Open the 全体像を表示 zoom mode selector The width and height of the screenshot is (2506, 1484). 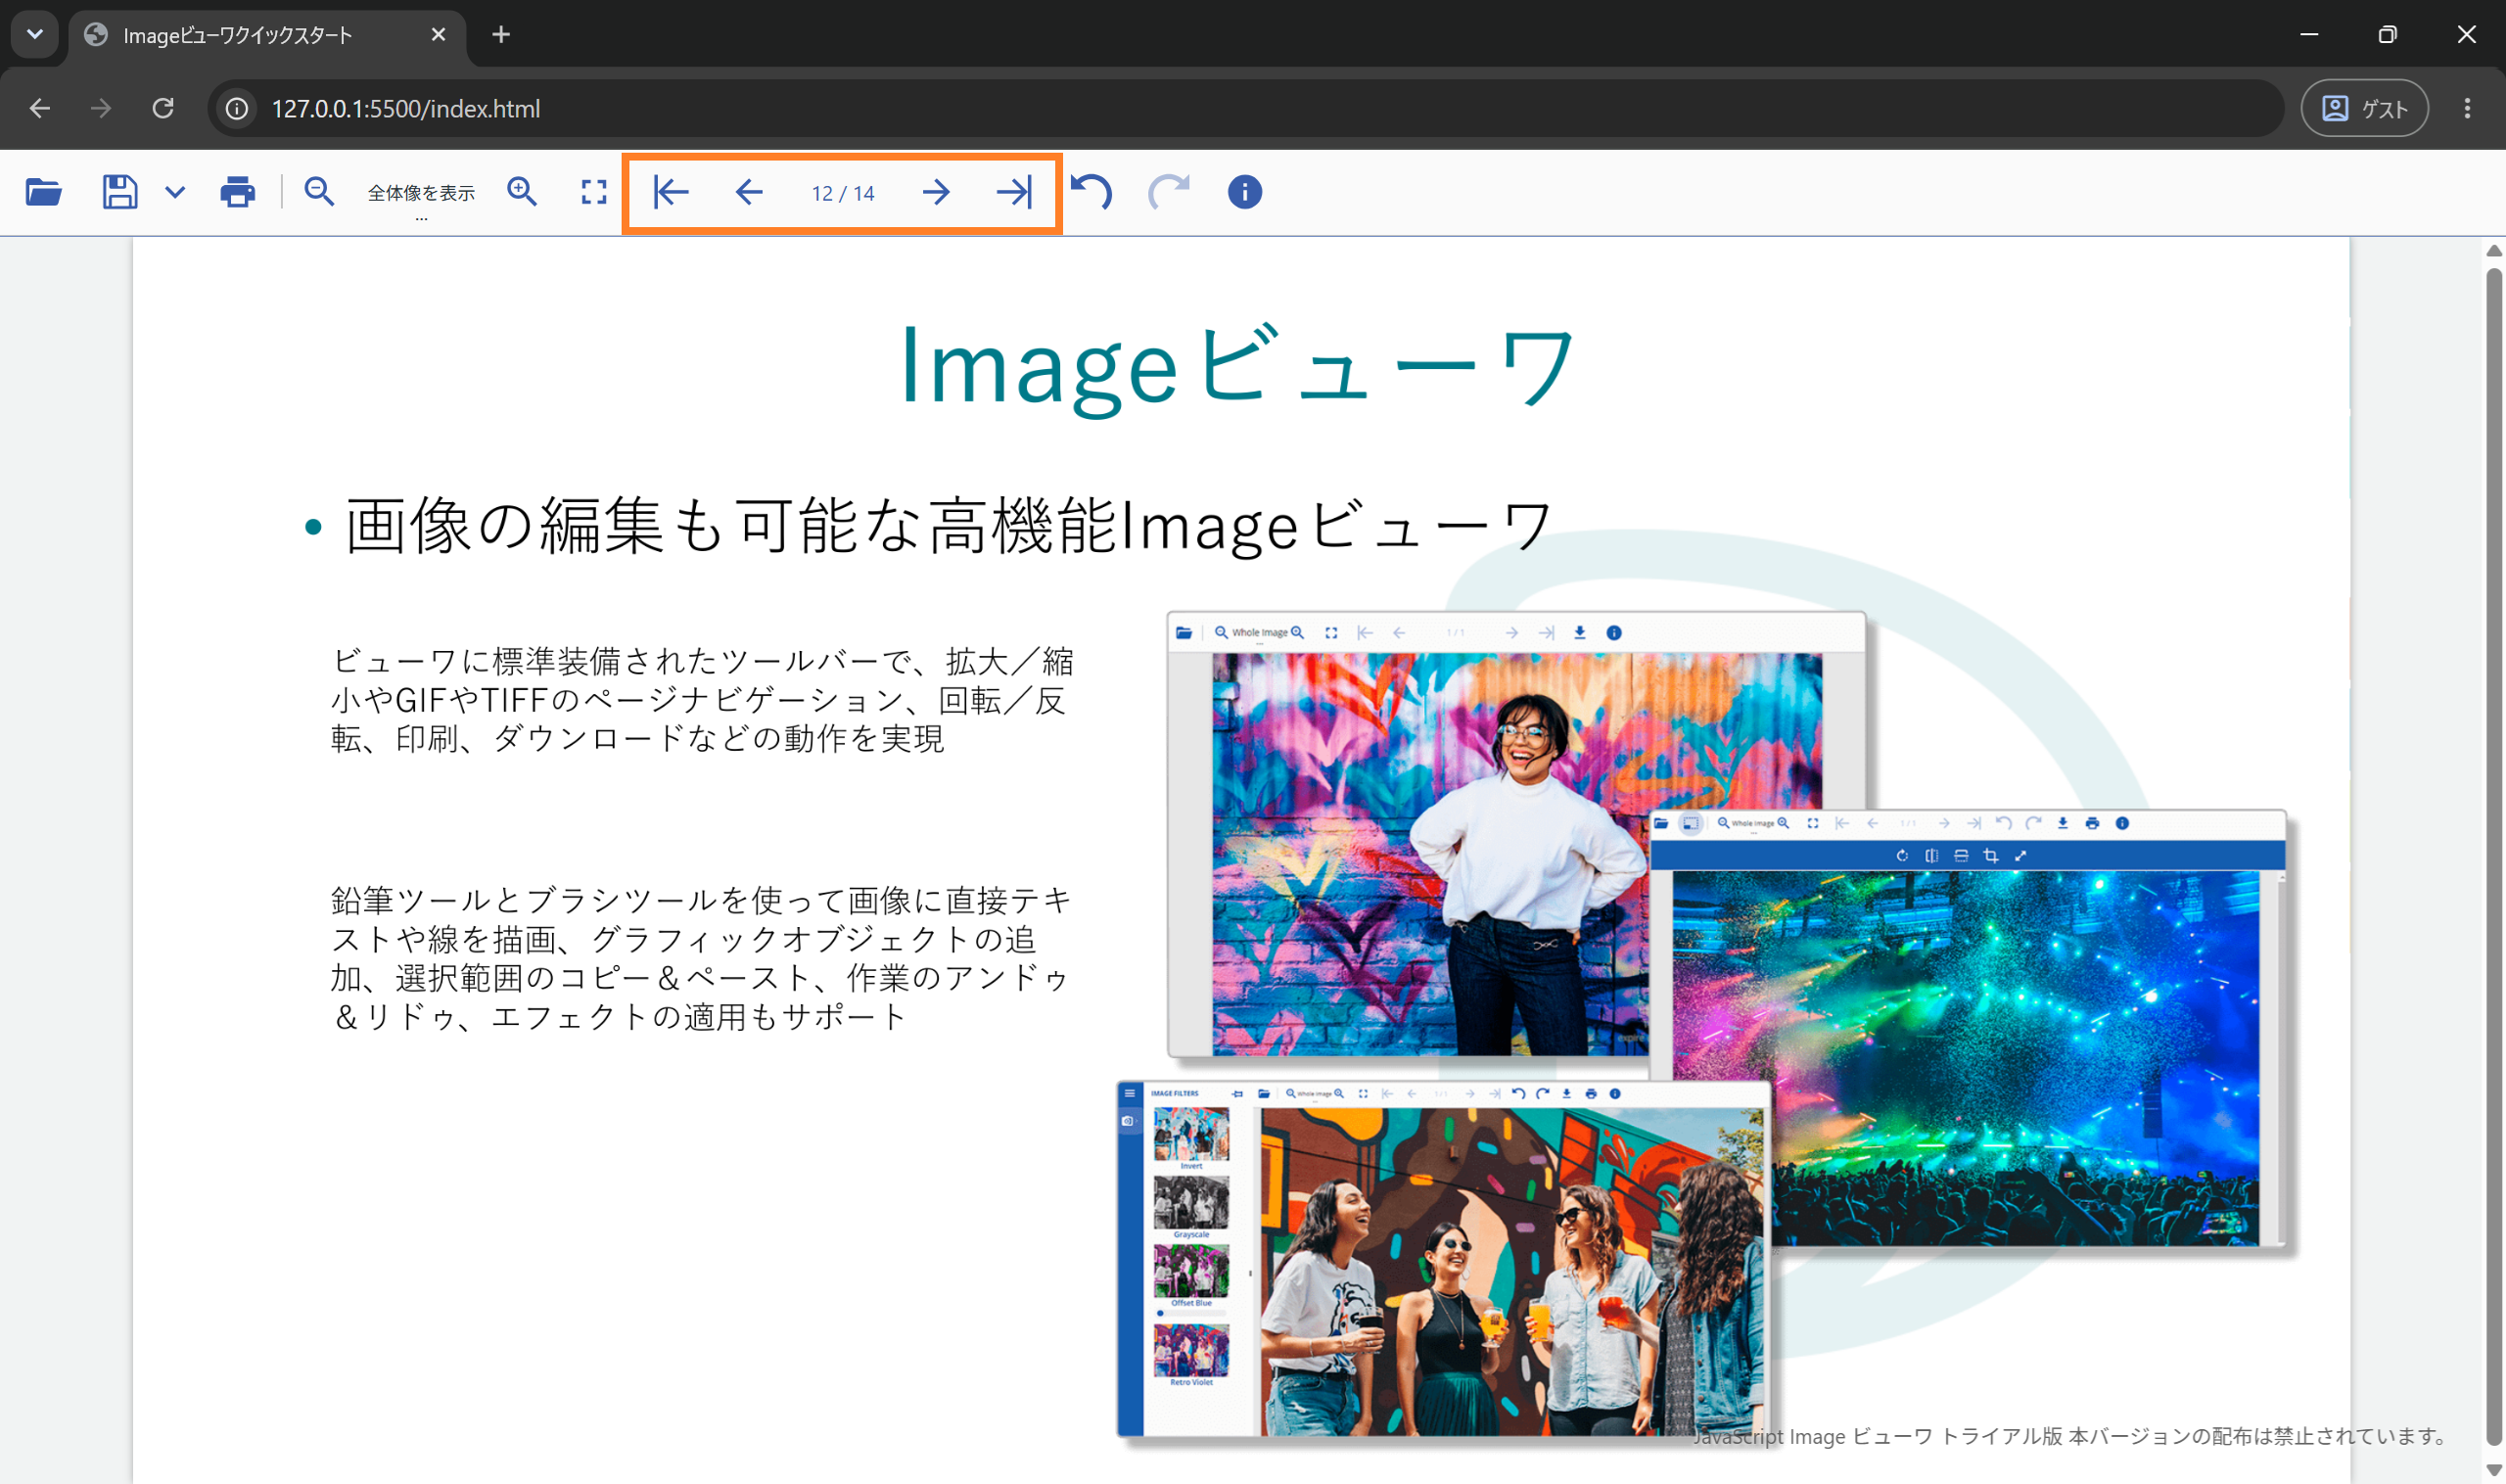pyautogui.click(x=421, y=194)
